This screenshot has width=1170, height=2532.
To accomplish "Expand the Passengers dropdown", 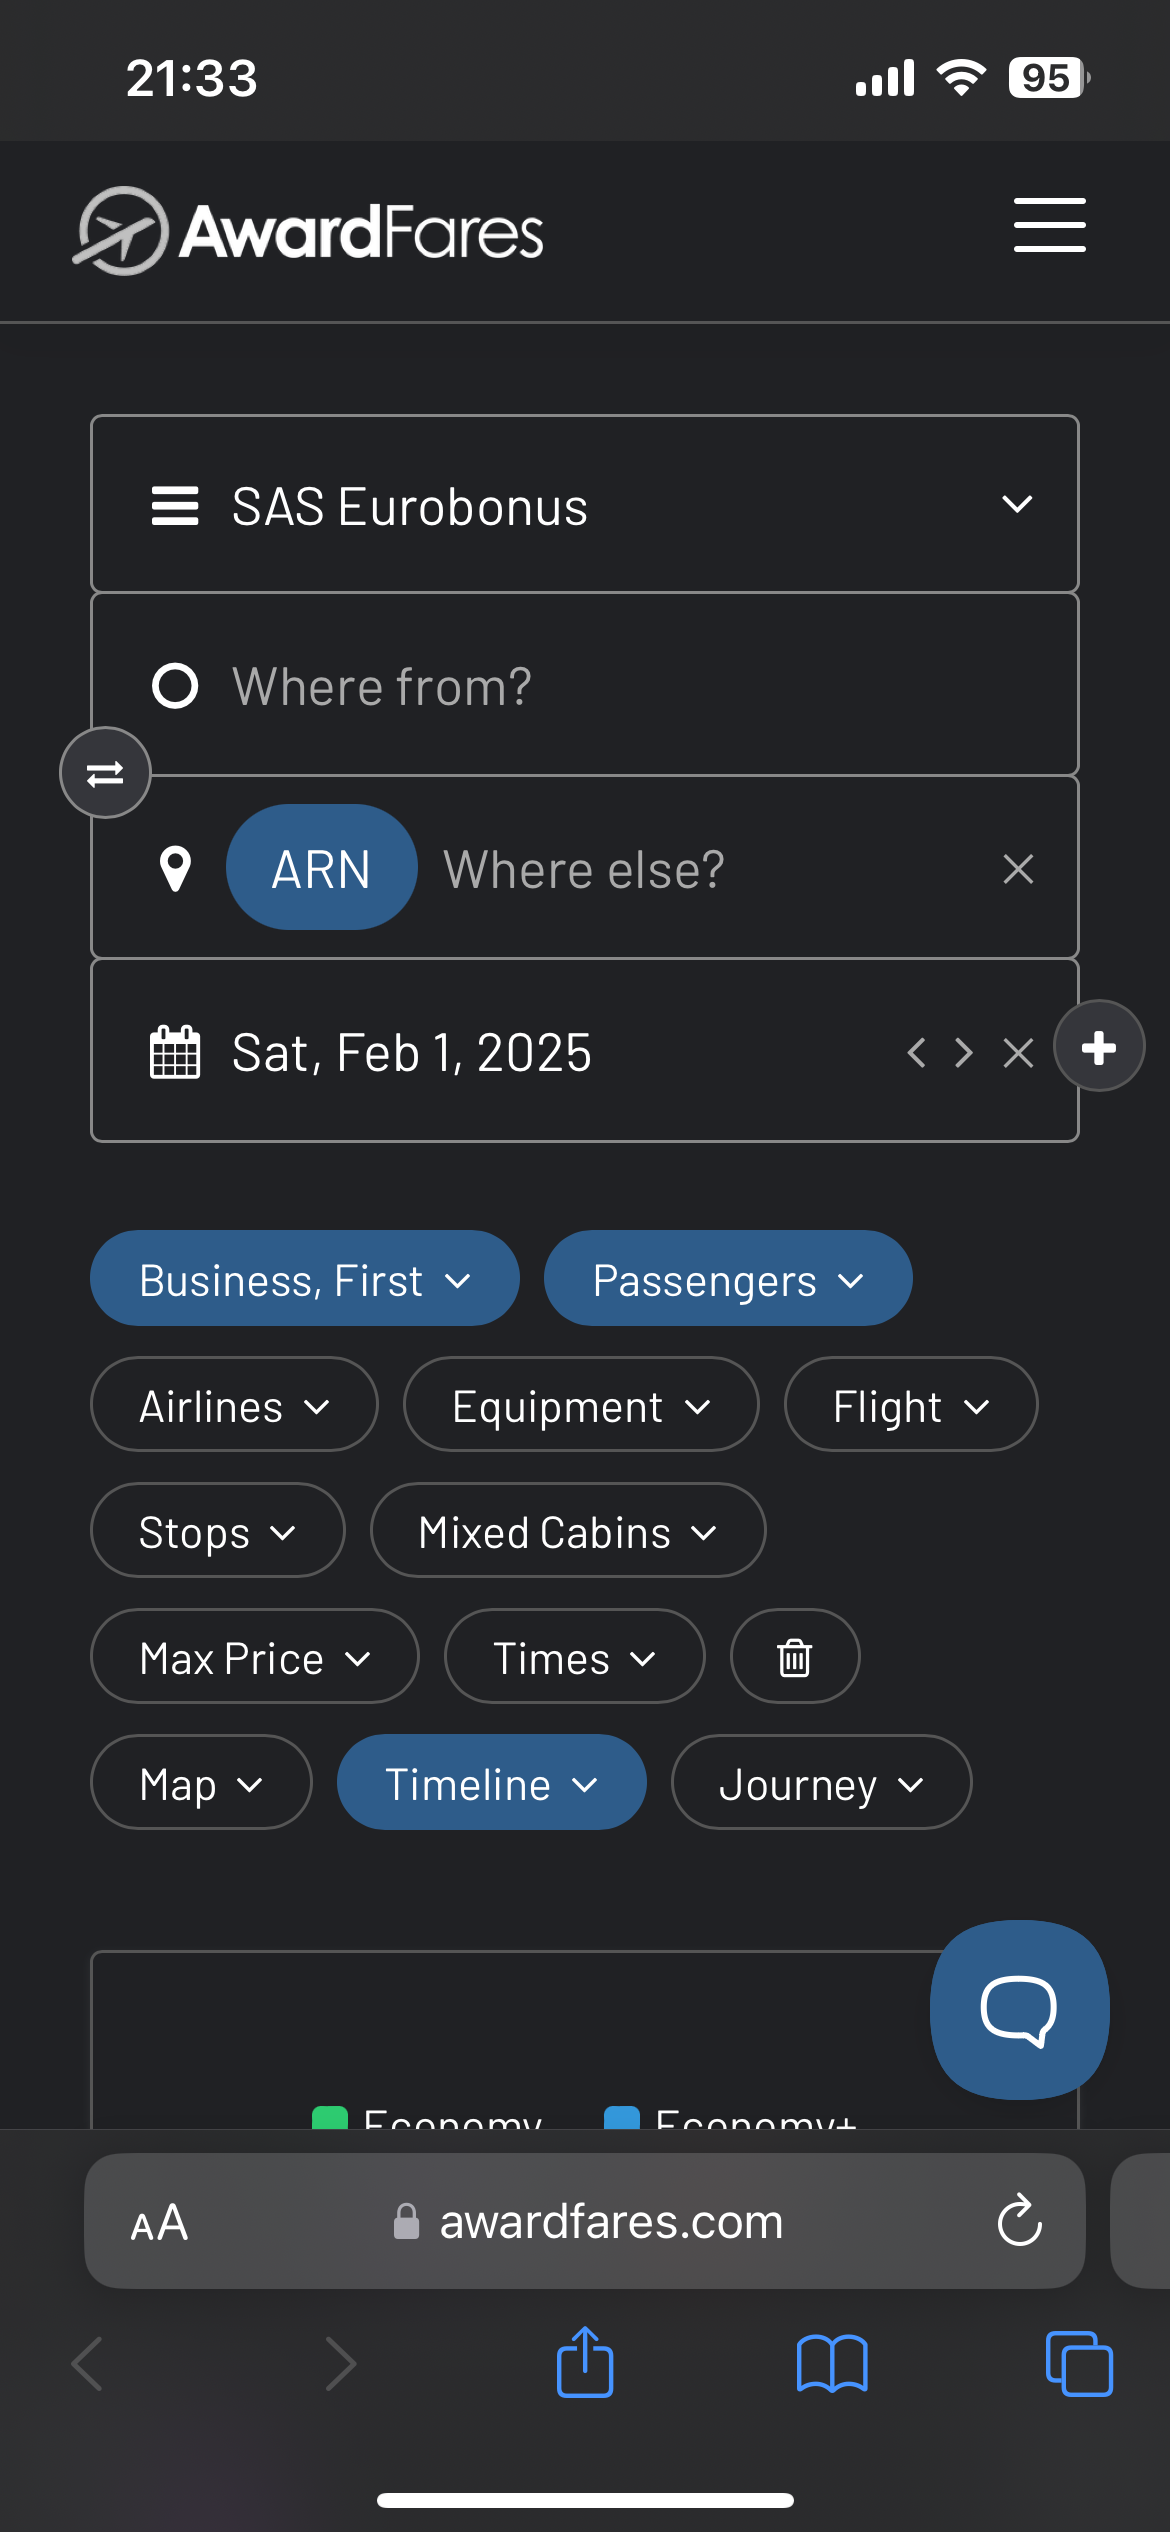I will [728, 1280].
